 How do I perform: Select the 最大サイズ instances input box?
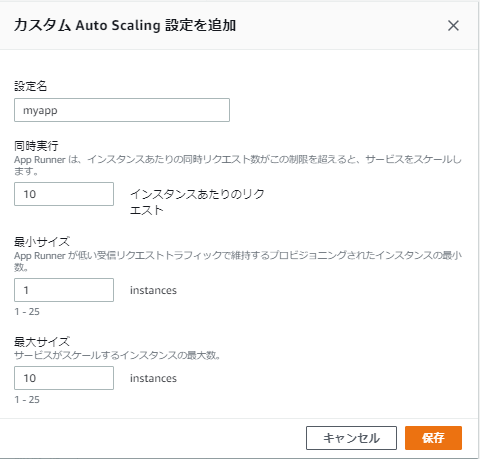coord(64,378)
